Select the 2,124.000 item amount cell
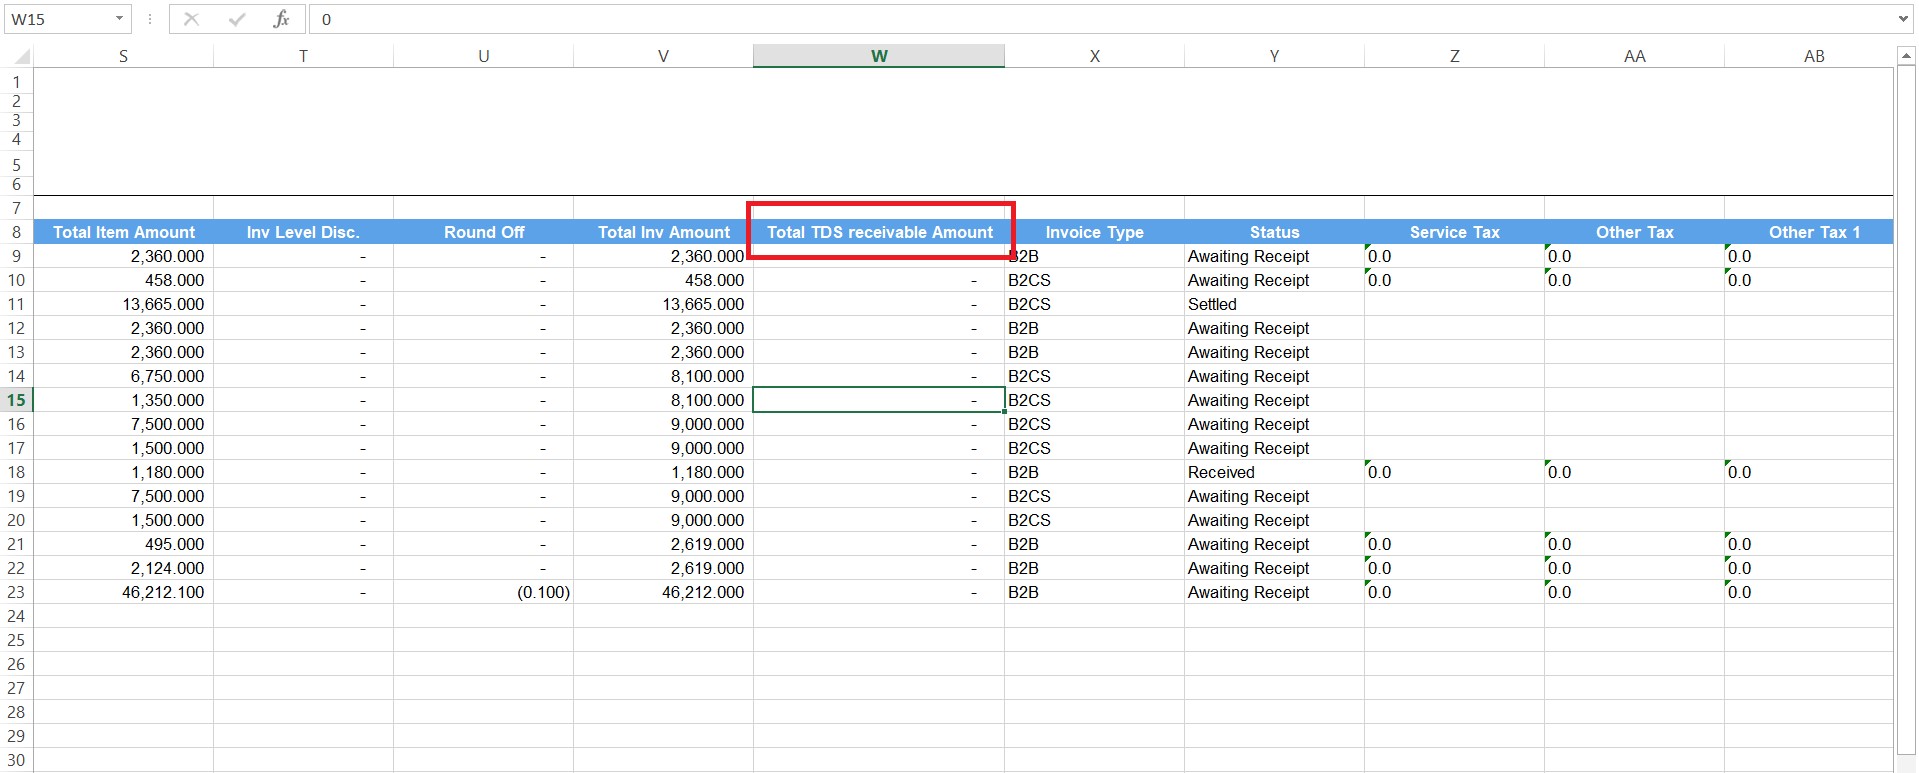The height and width of the screenshot is (773, 1919). [x=123, y=568]
